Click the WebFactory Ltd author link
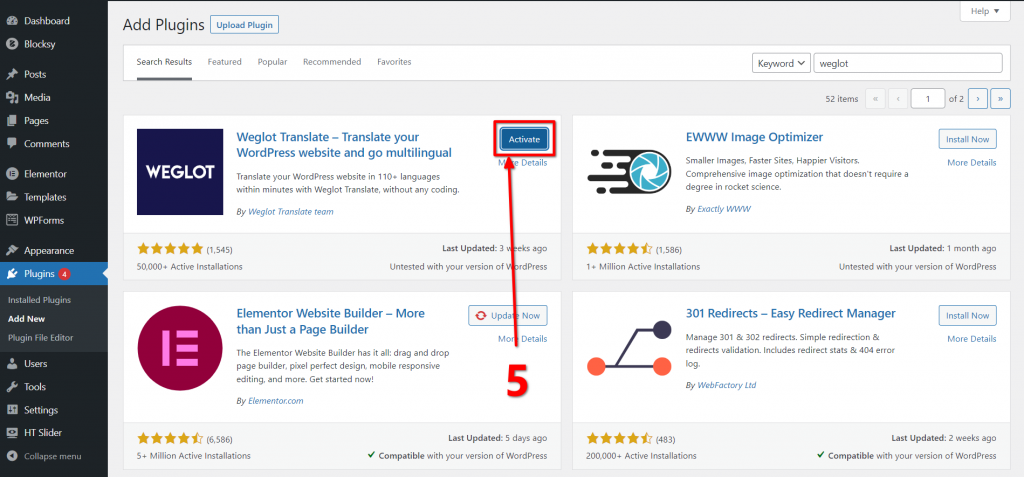Image resolution: width=1024 pixels, height=477 pixels. pos(727,386)
